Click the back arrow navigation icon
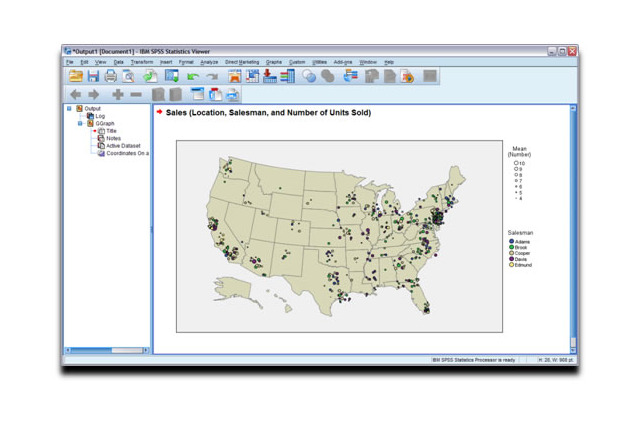 point(76,95)
